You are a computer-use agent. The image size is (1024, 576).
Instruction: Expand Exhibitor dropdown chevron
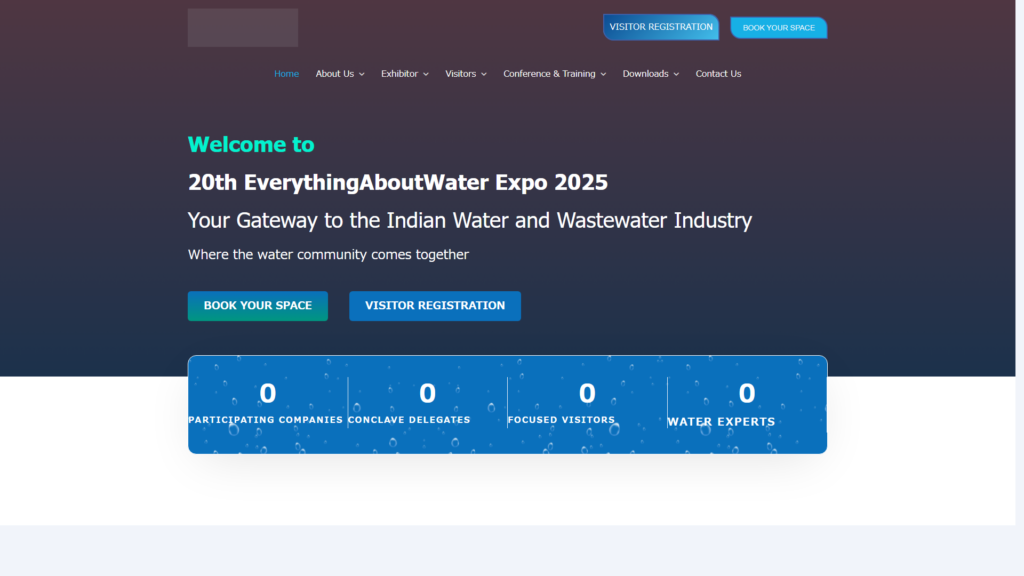pos(426,74)
